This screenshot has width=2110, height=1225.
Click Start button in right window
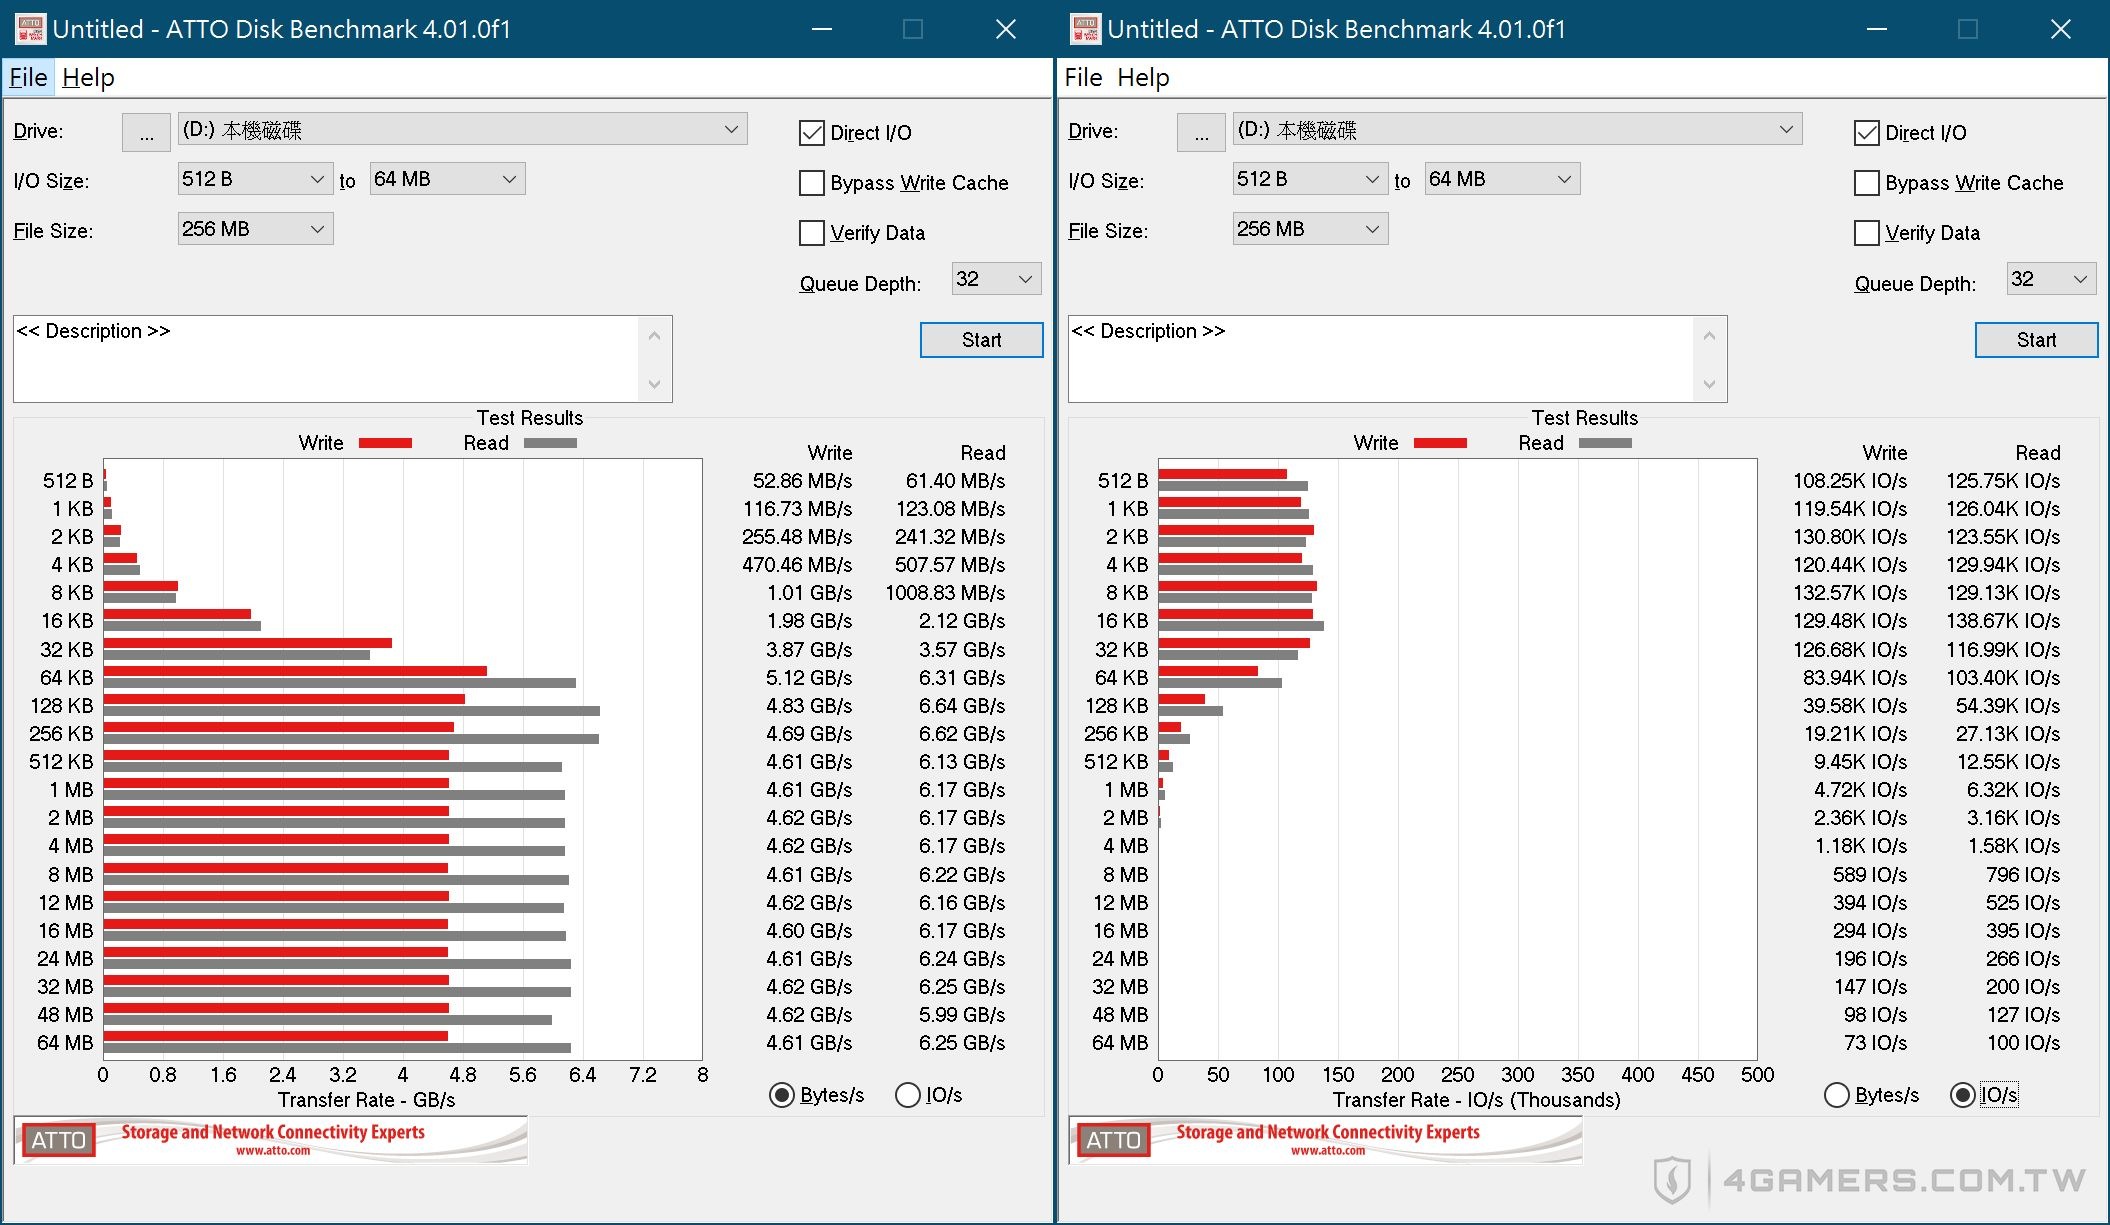click(x=2036, y=340)
